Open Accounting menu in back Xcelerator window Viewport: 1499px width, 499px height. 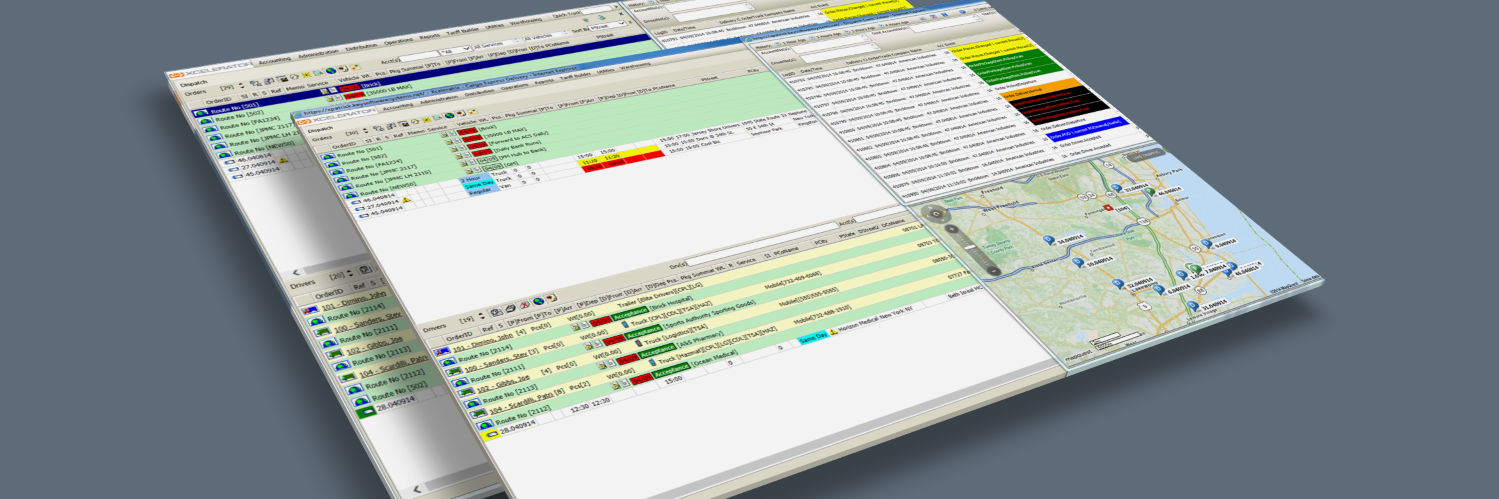point(275,60)
